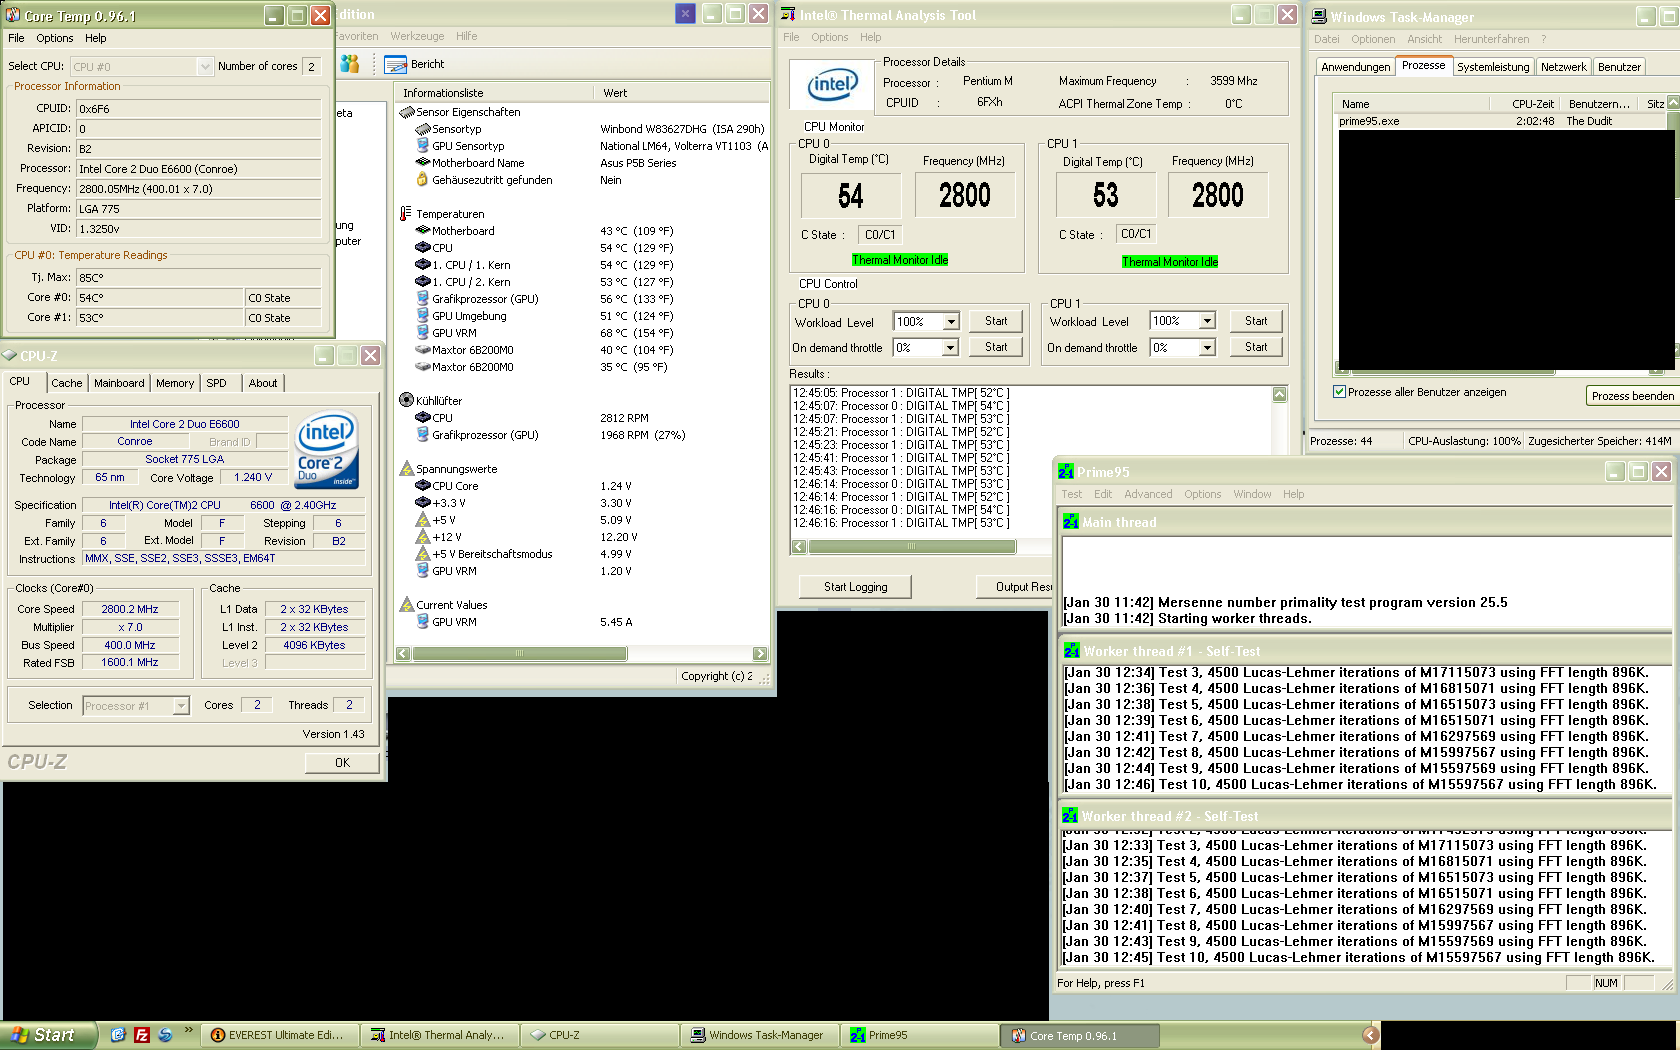Image resolution: width=1680 pixels, height=1050 pixels.
Task: Switch to the Anwendungen tab in Task-Manager
Action: click(1355, 67)
